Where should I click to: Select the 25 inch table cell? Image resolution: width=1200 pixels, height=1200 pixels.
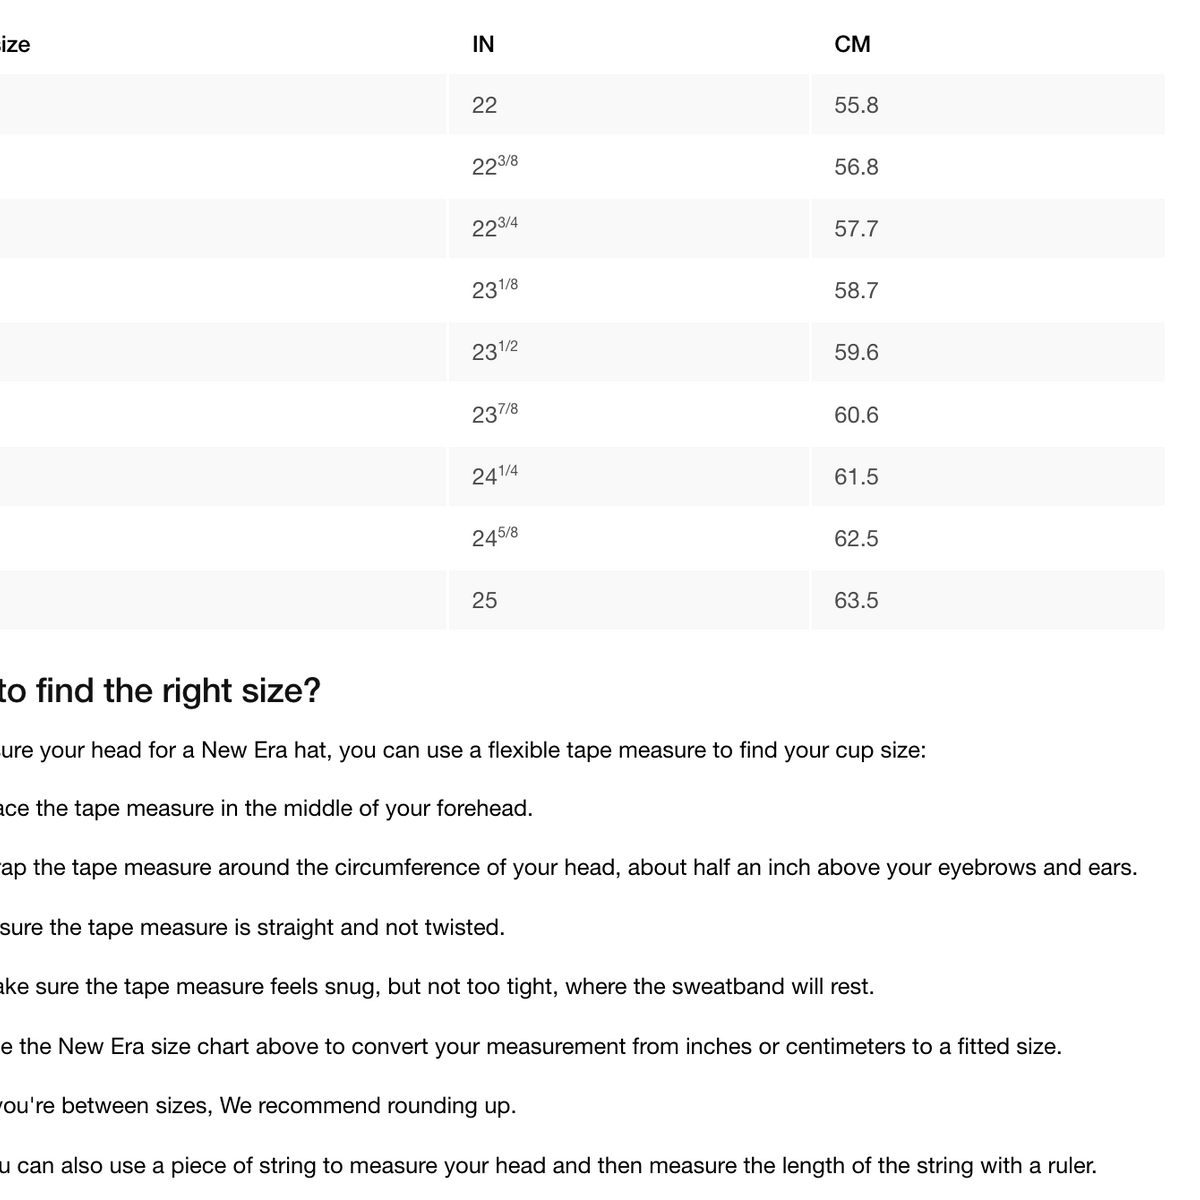628,600
